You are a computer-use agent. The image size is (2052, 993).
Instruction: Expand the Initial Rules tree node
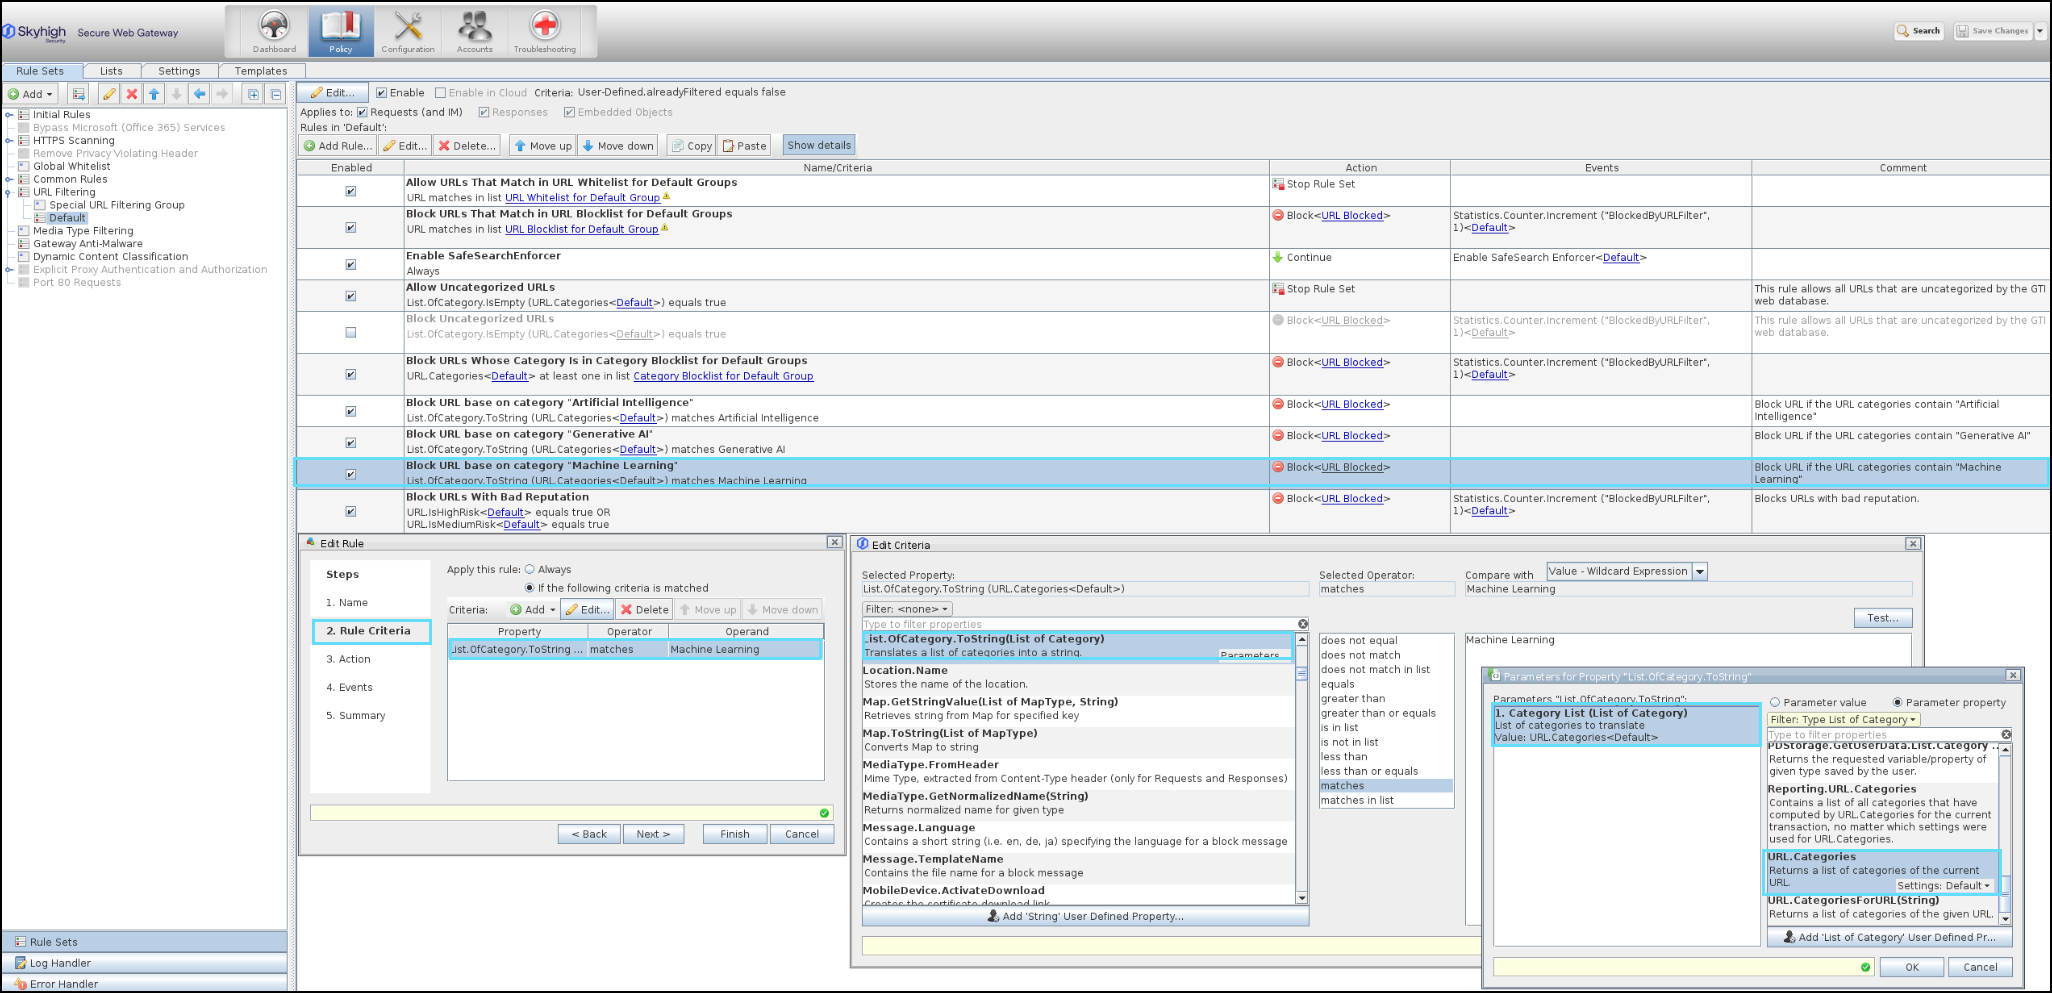pos(9,115)
